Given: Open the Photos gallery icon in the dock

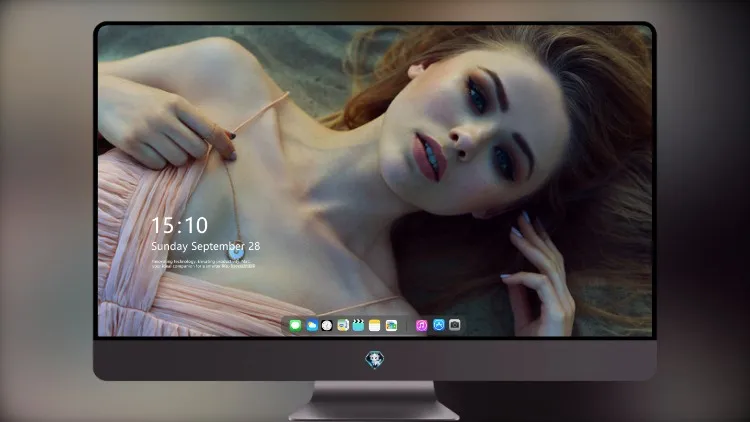Looking at the screenshot, I should pos(391,325).
